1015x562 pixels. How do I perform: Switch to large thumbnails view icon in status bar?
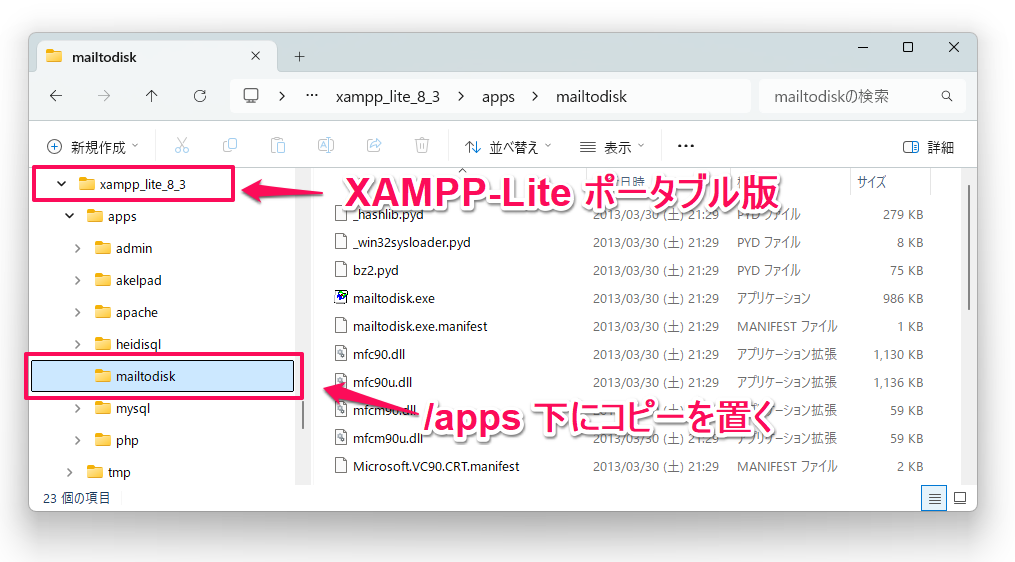(961, 498)
